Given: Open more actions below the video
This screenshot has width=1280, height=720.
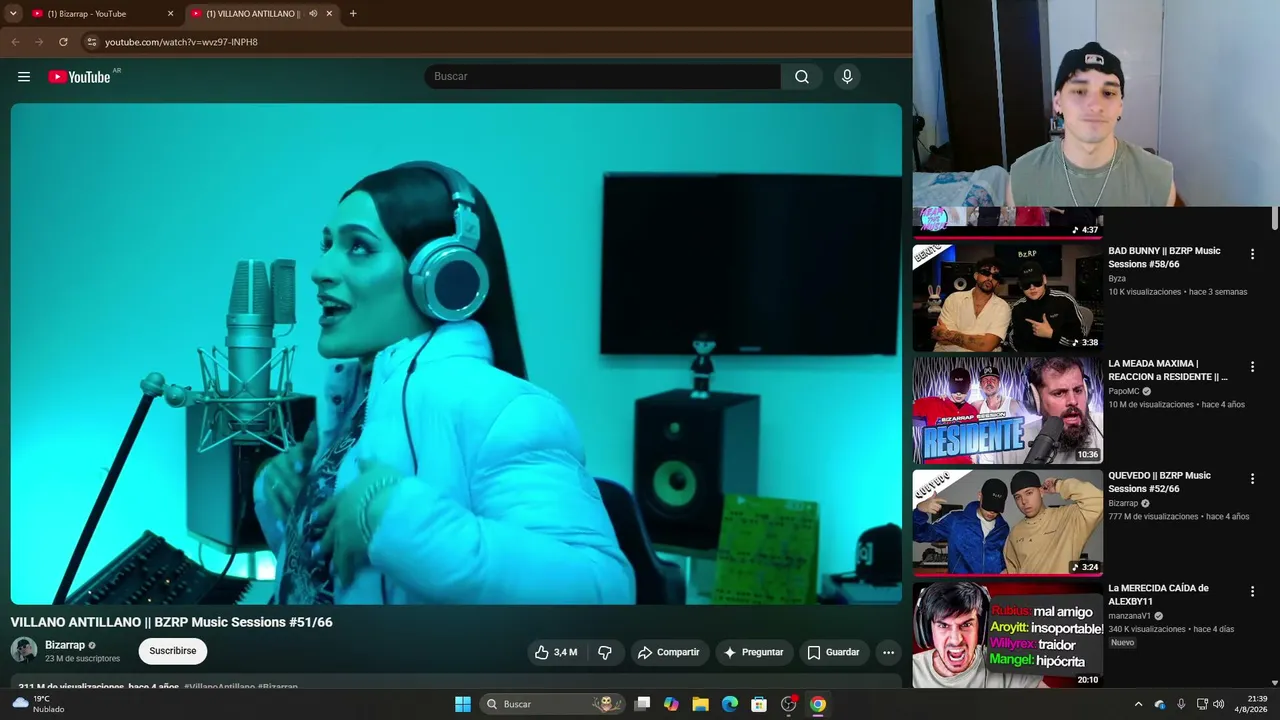Looking at the screenshot, I should point(888,652).
